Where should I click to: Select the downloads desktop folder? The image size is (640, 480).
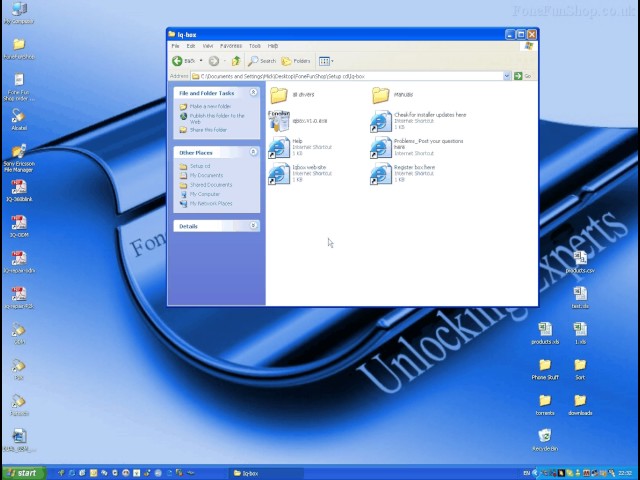580,405
